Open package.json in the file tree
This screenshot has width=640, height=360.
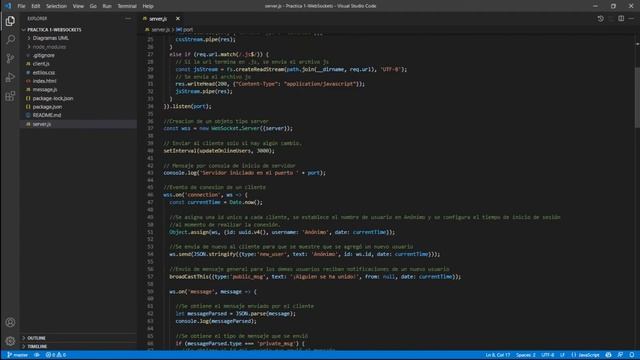(x=47, y=107)
